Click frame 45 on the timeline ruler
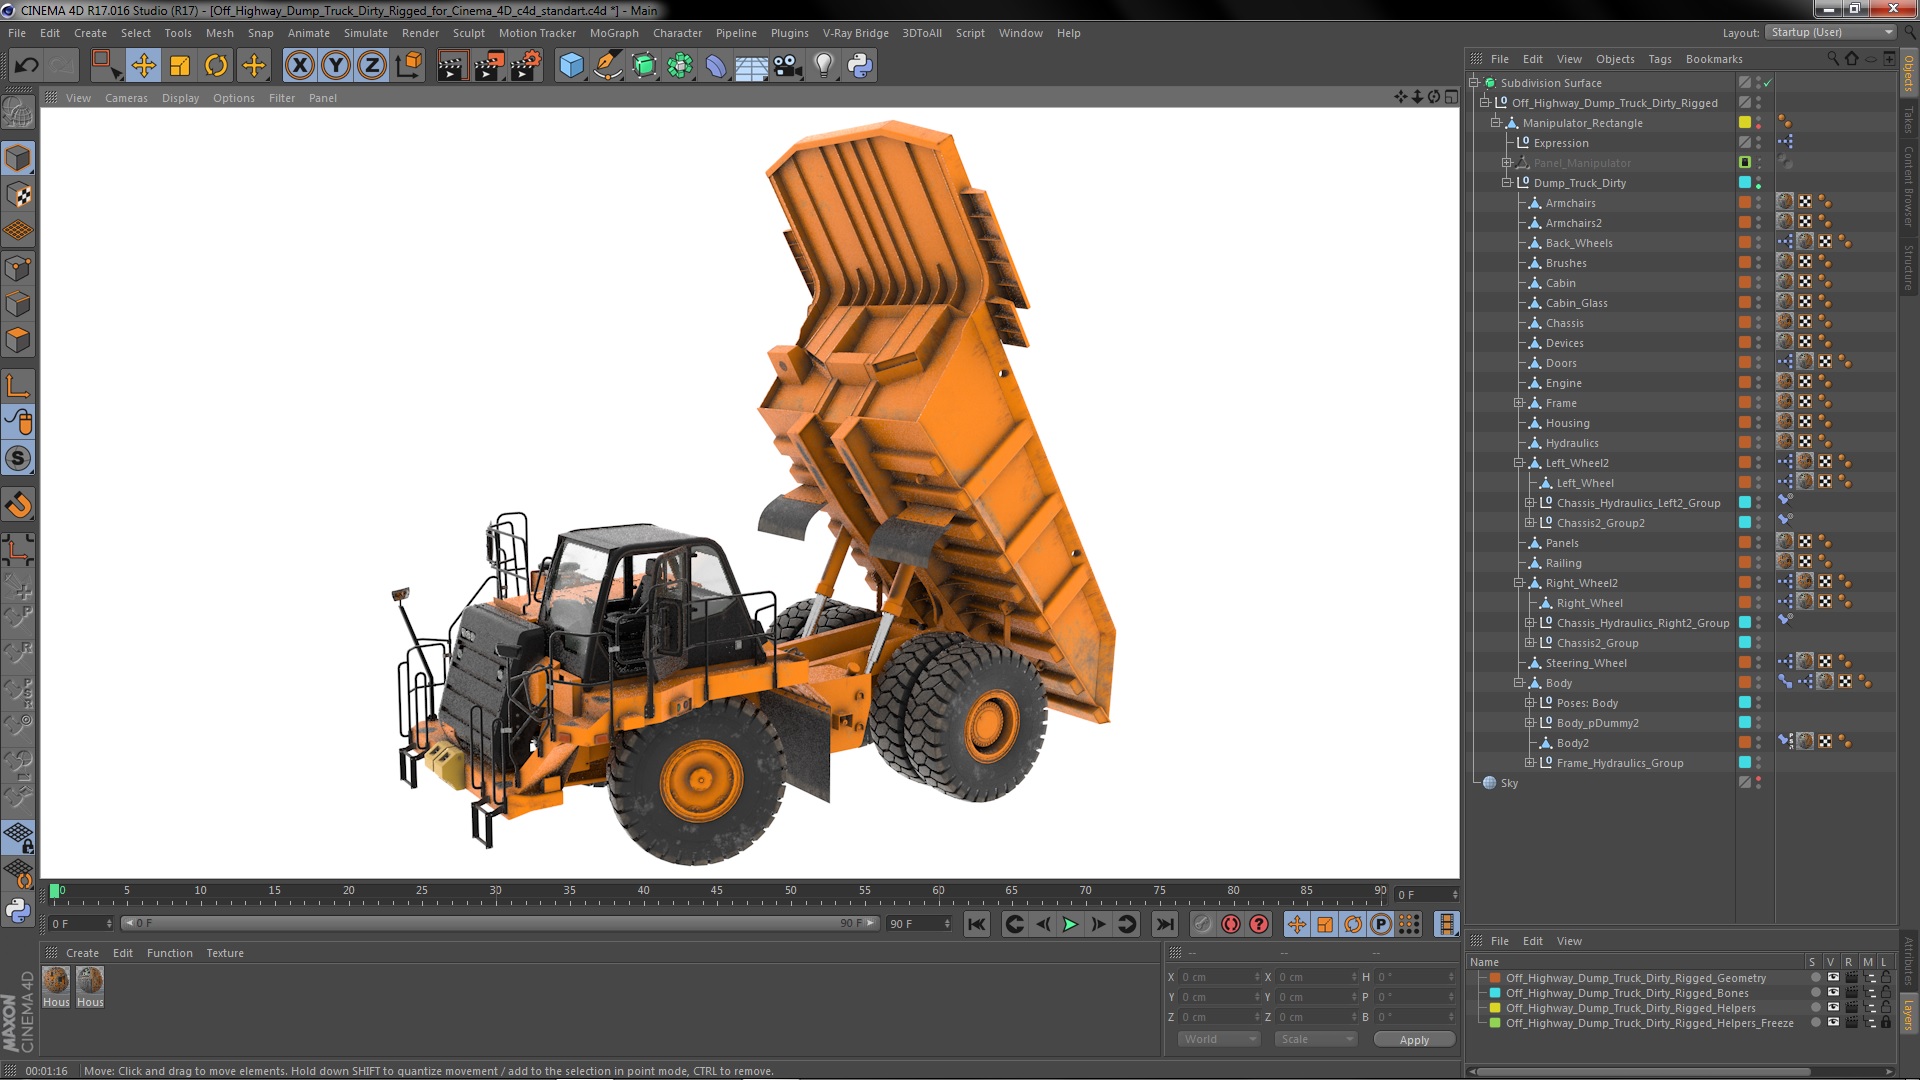This screenshot has width=1920, height=1080. [x=717, y=892]
